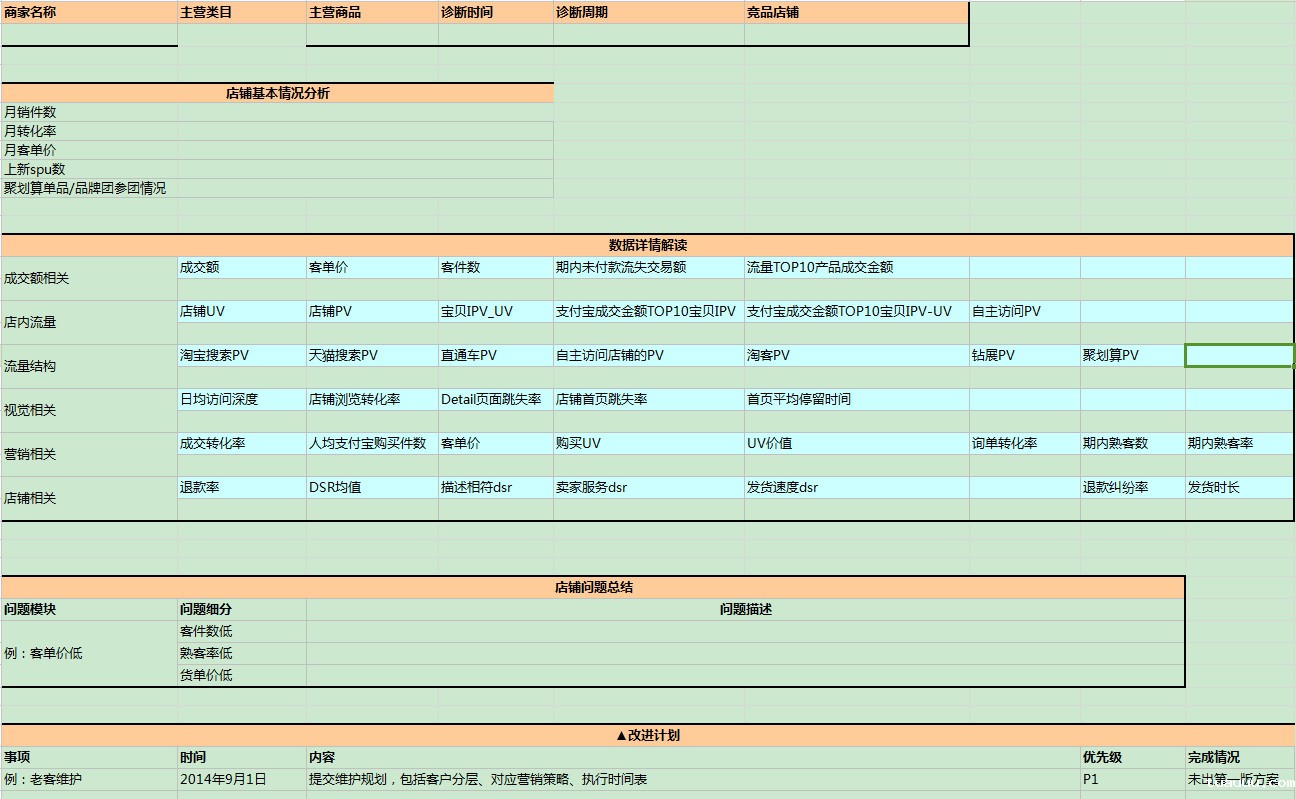
Task: Select the 熟客率低 cell
Action: click(241, 653)
